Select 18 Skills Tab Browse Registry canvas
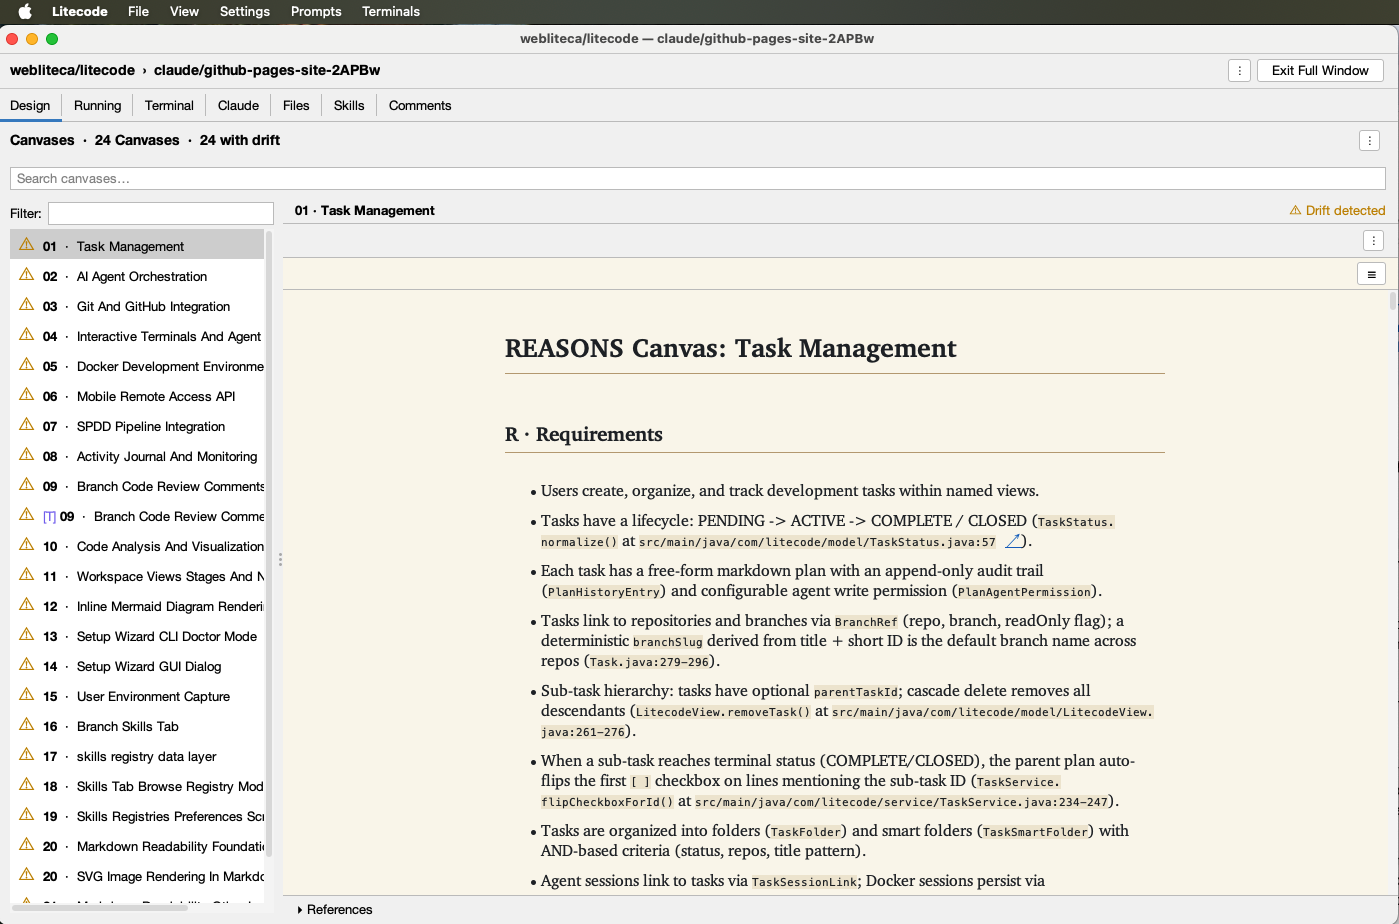 137,786
